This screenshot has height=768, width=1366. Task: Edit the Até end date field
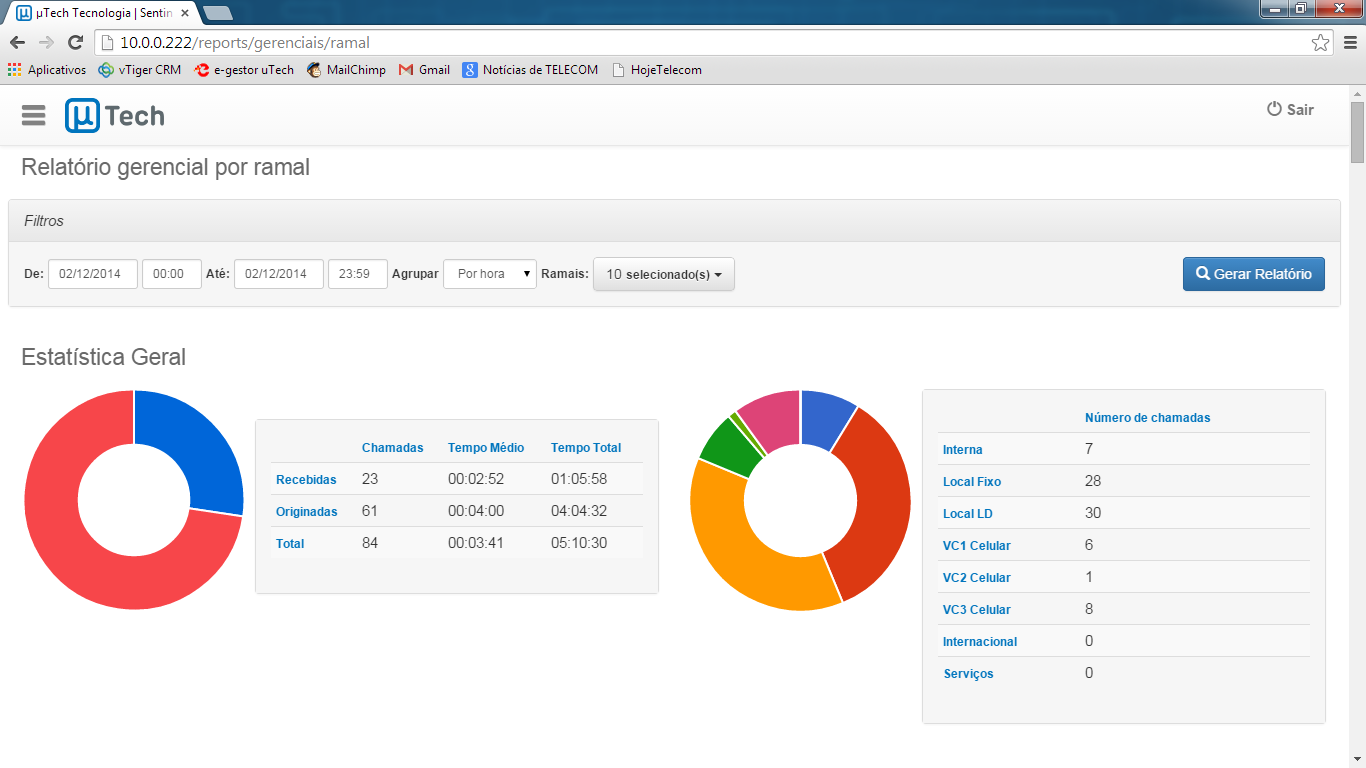(x=279, y=274)
